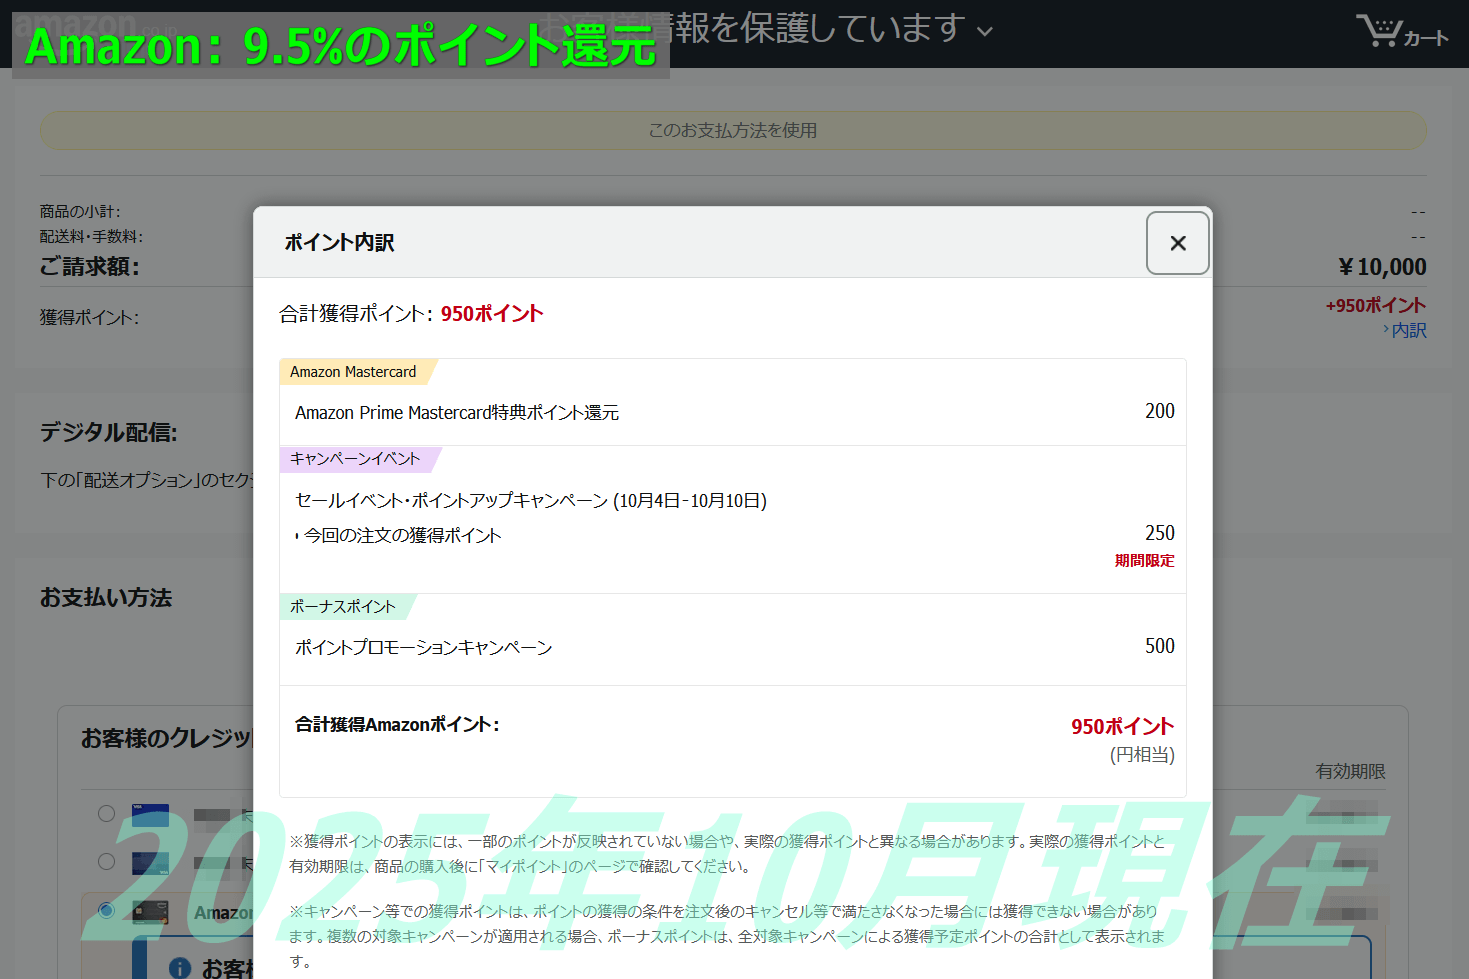Screen dimensions: 1469x979
Task: Click the second dark blue Visa card image
Action: pyautogui.click(x=150, y=862)
